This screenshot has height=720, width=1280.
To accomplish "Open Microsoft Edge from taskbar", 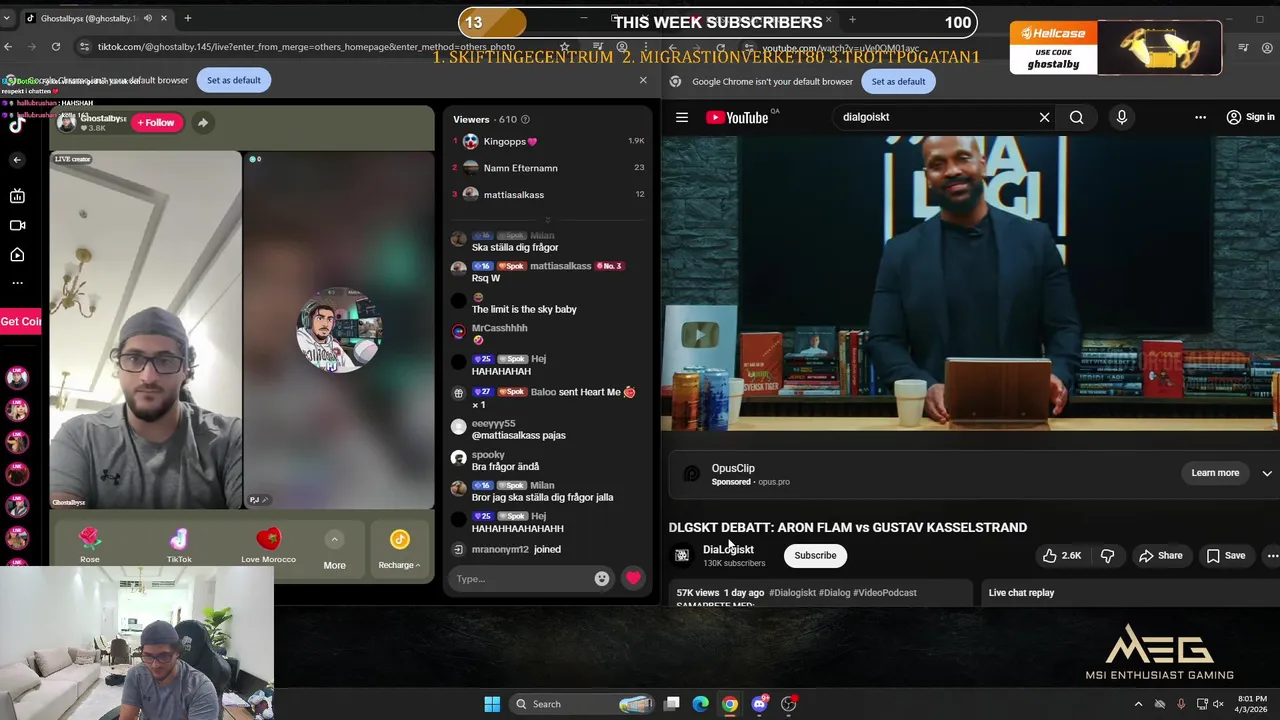I will click(701, 704).
